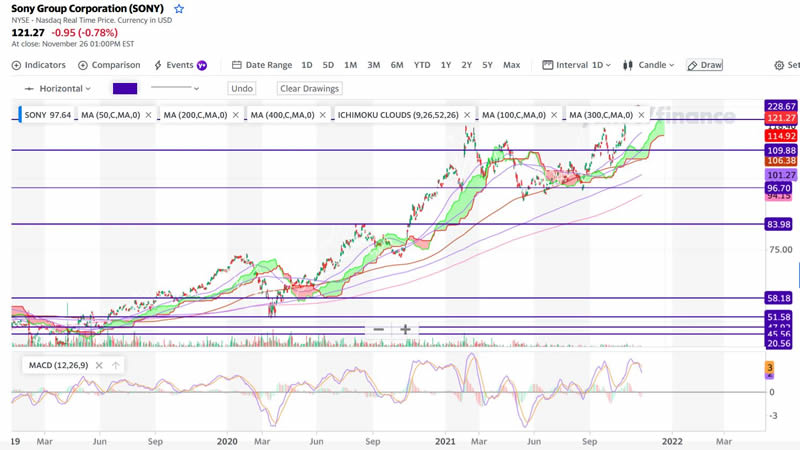The width and height of the screenshot is (800, 450).
Task: Click the Undo button
Action: pos(242,88)
